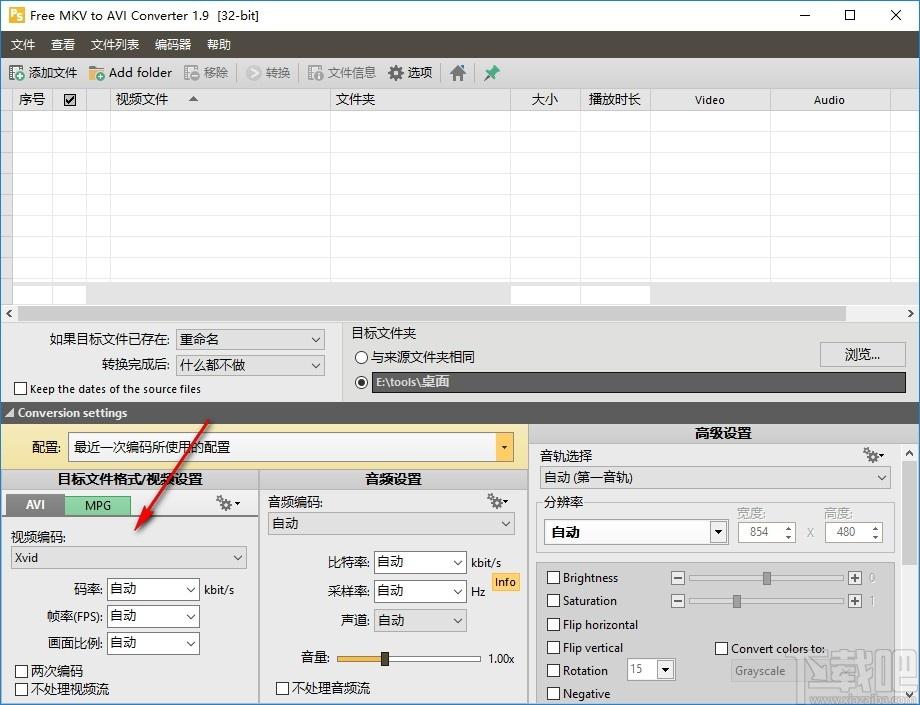Click the target folder path field

[638, 382]
